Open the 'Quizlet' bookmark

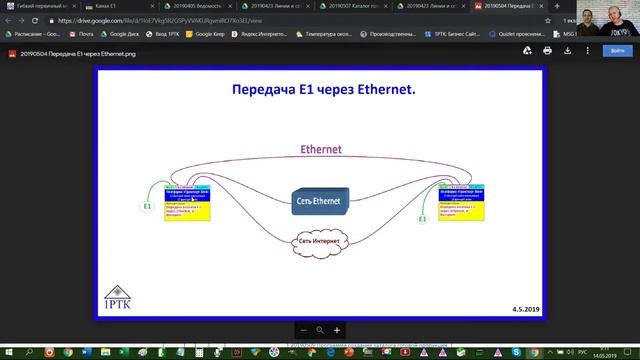pyautogui.click(x=517, y=34)
